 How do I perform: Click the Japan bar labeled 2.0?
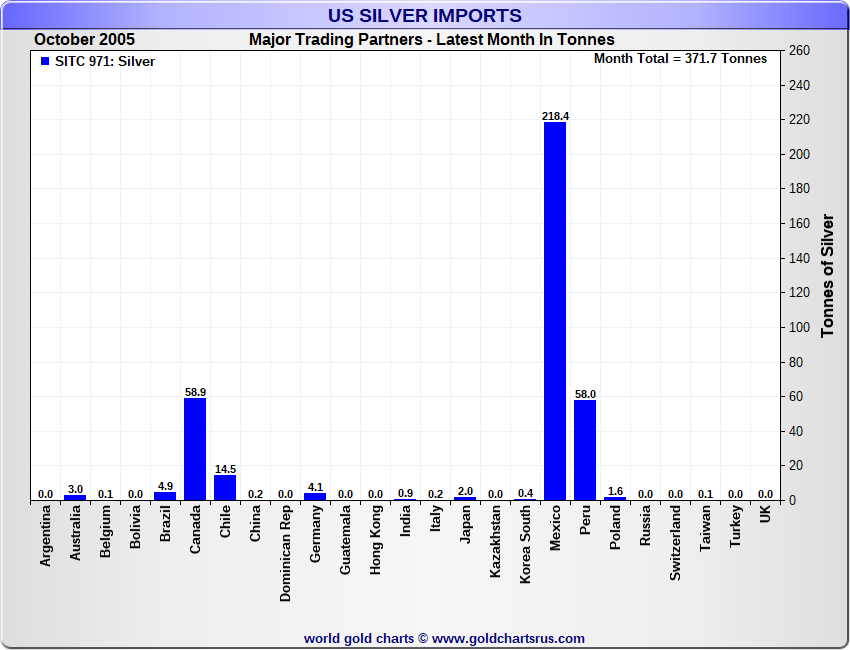pyautogui.click(x=465, y=498)
